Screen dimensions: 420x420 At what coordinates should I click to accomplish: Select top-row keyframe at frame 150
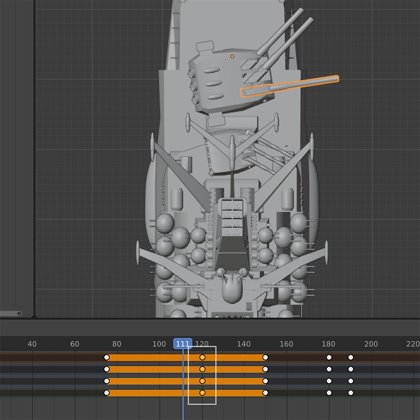(265, 357)
